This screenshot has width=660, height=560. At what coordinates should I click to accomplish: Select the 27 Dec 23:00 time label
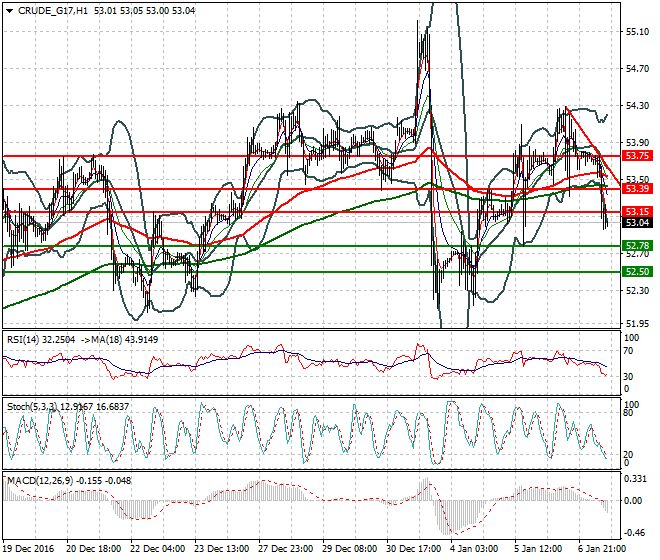click(x=285, y=549)
